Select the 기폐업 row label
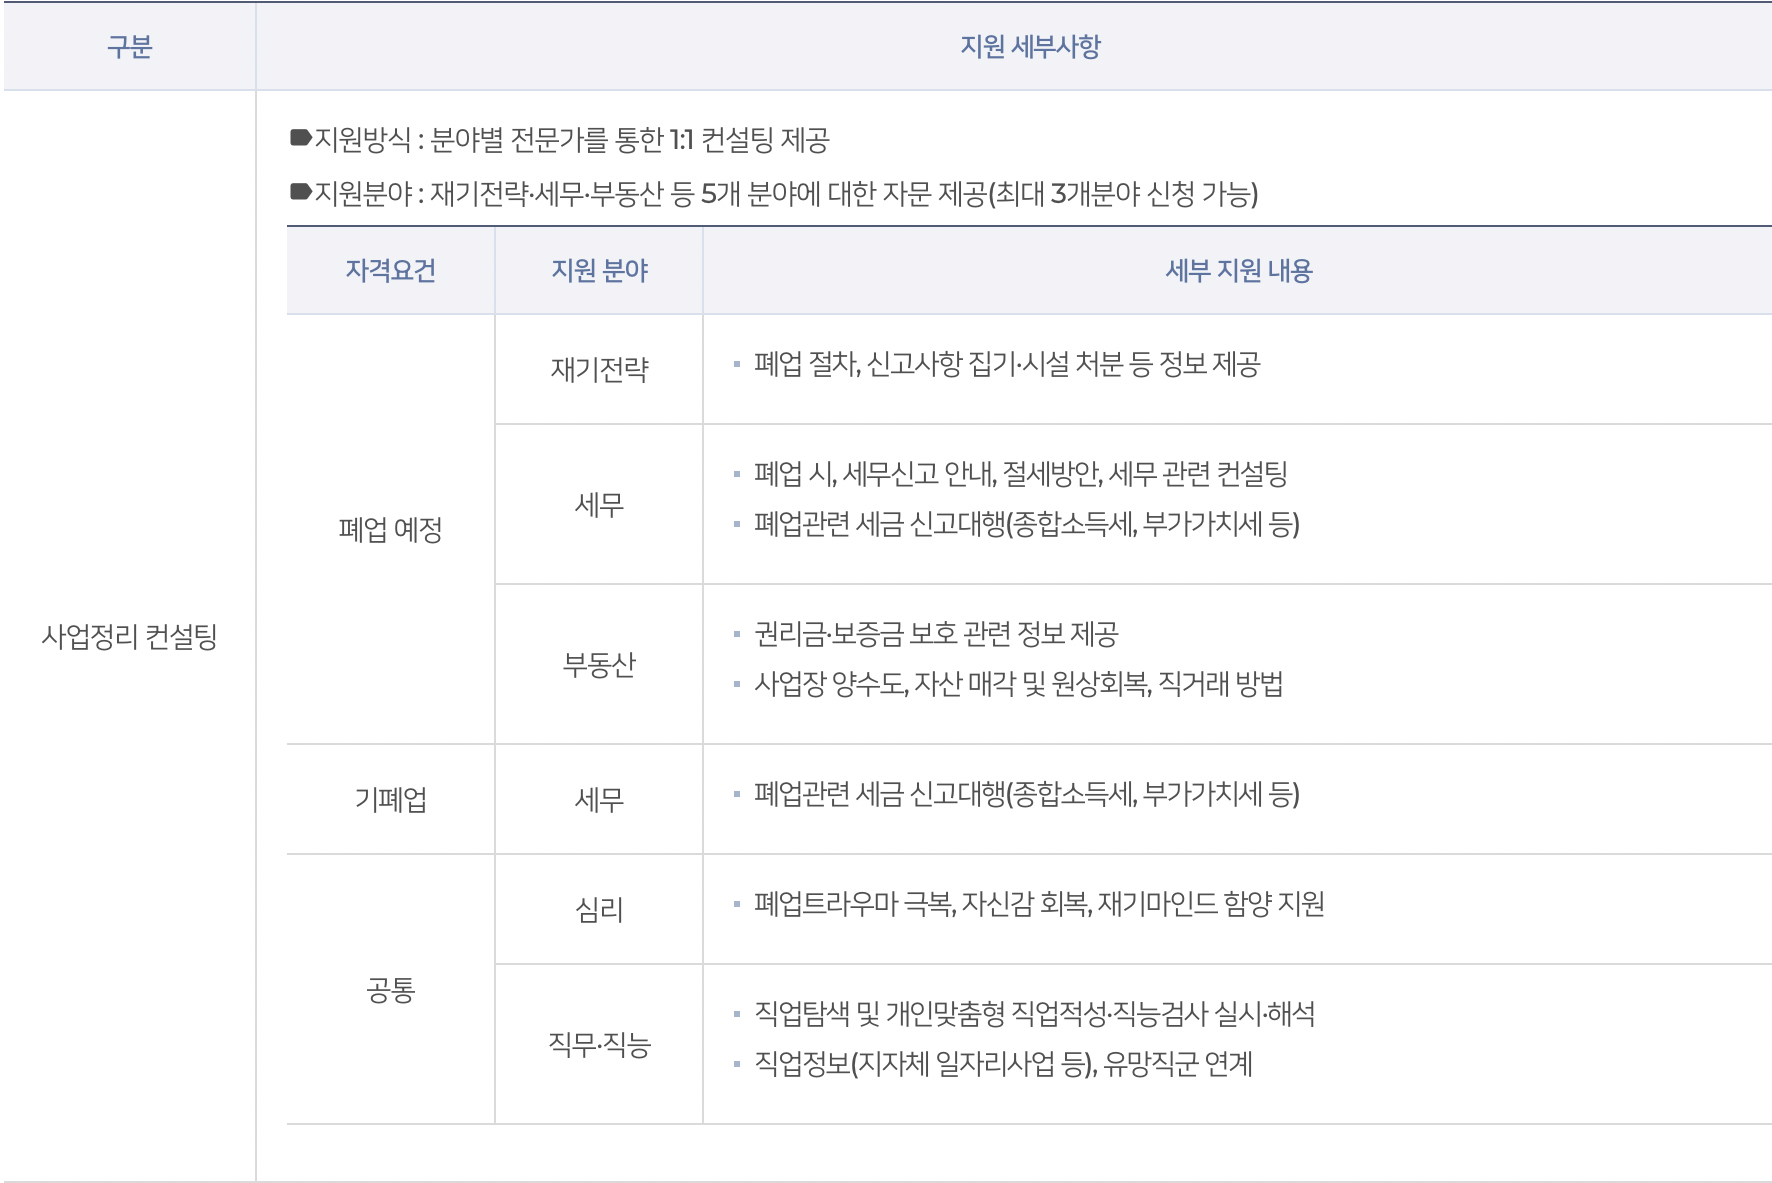 pyautogui.click(x=388, y=799)
